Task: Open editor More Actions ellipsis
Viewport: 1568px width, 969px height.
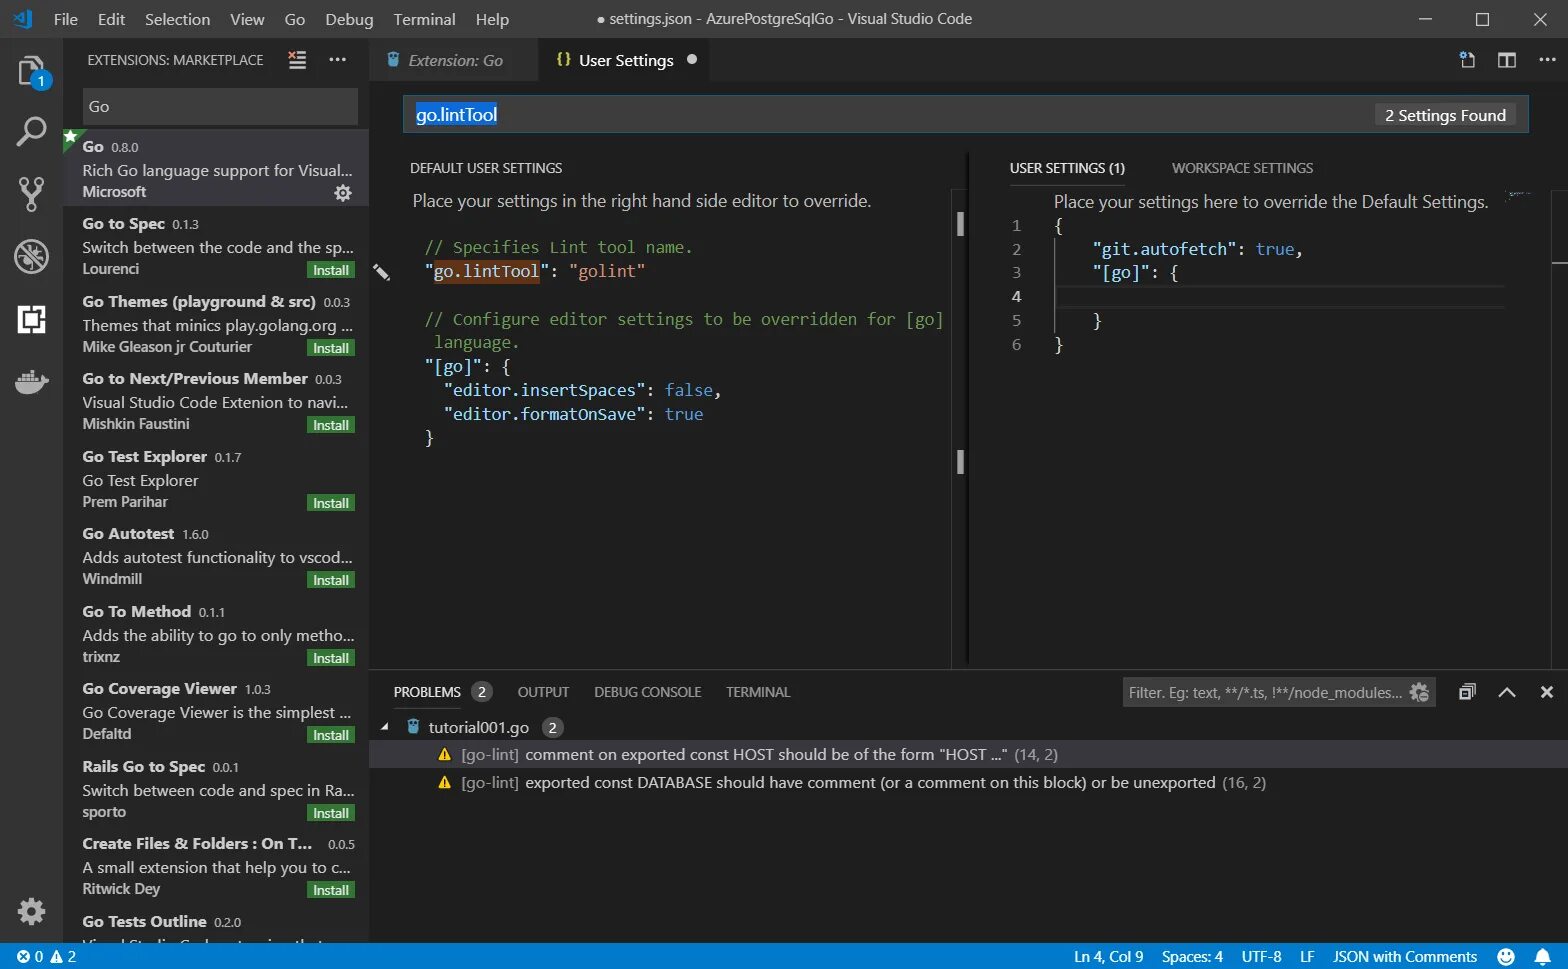Action: (1547, 60)
